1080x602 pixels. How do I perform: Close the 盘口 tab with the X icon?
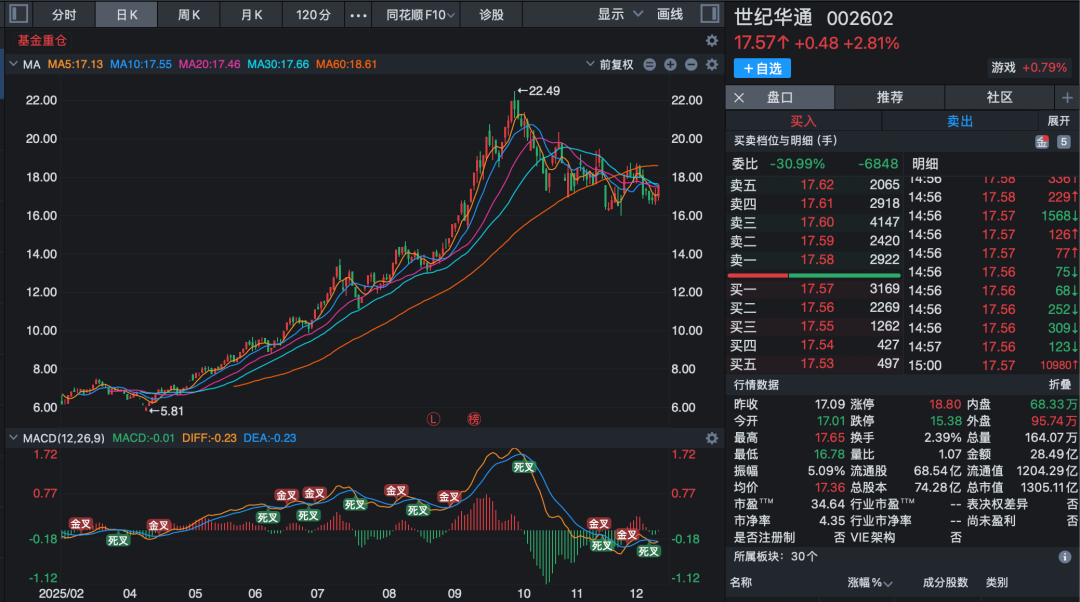tap(740, 97)
